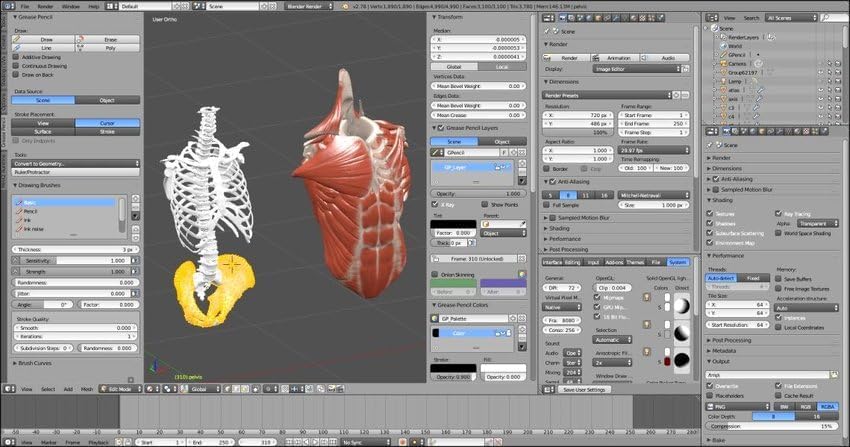Switch to the Themes preferences tab
This screenshot has height=447, width=850.
pos(636,262)
